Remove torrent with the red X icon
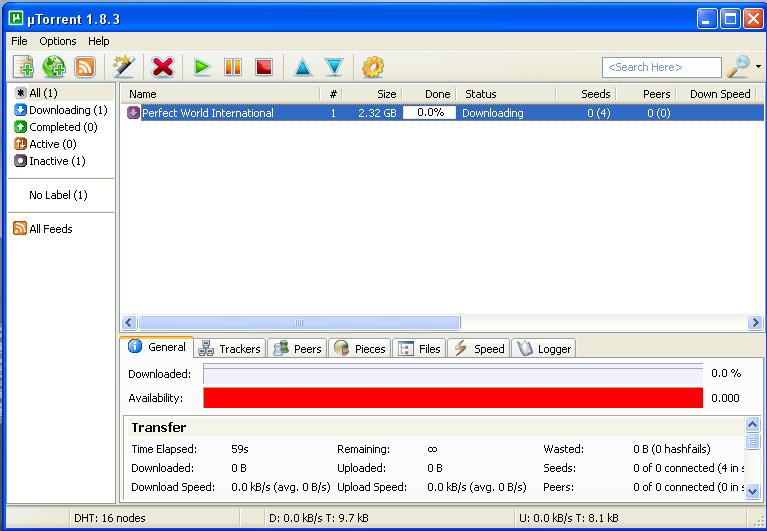 coord(163,67)
